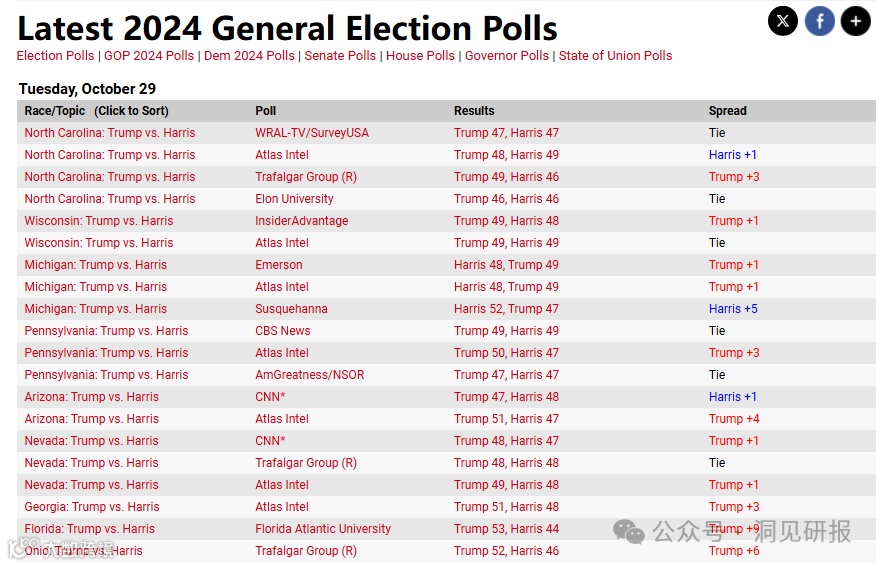
Task: Click the X (Twitter) share icon
Action: [783, 20]
